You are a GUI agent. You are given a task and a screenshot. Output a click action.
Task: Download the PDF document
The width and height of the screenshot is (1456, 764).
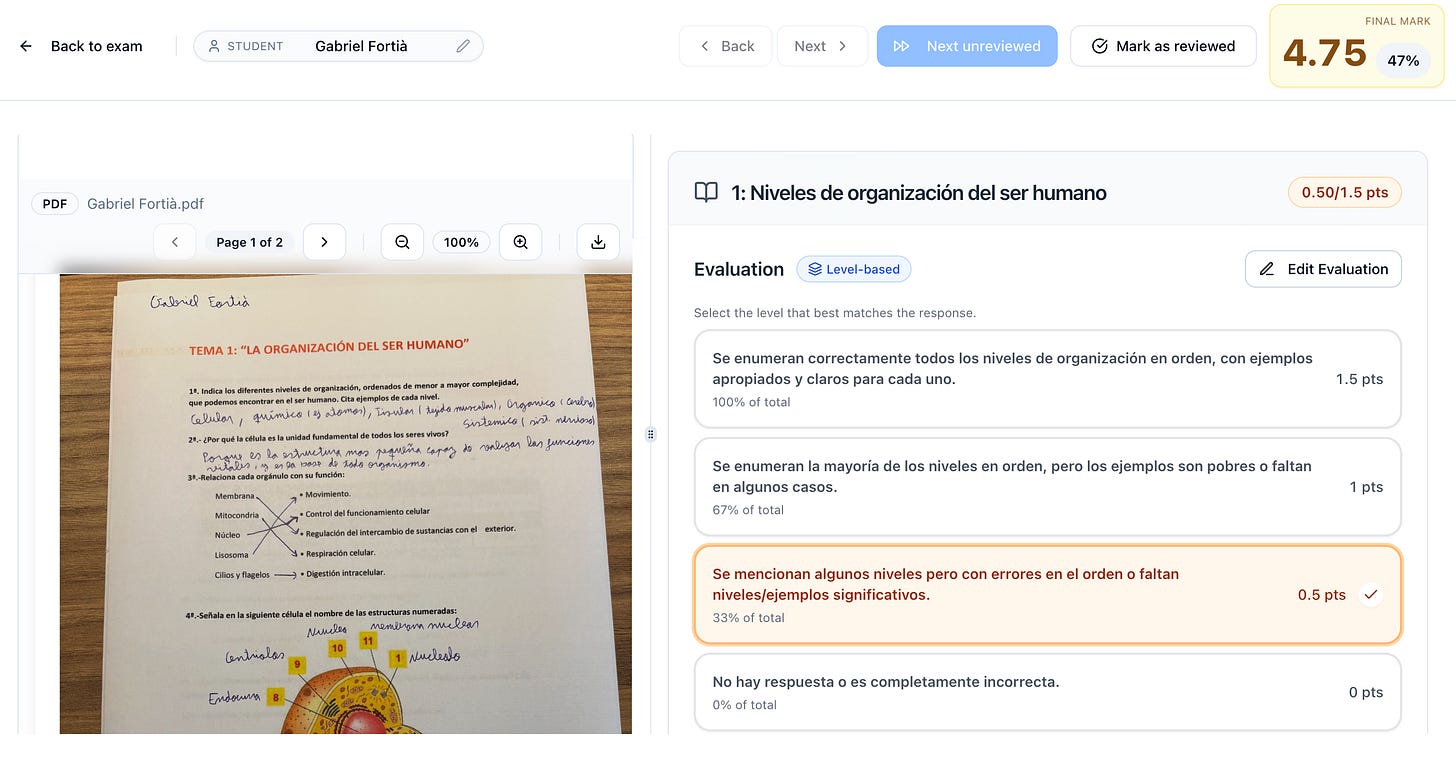pos(598,242)
